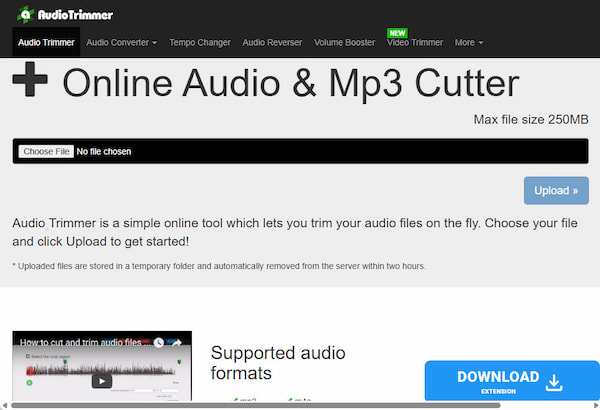This screenshot has height=410, width=600.
Task: Click the 'Online Audio & Mp3 Cutter' heading
Action: [291, 83]
